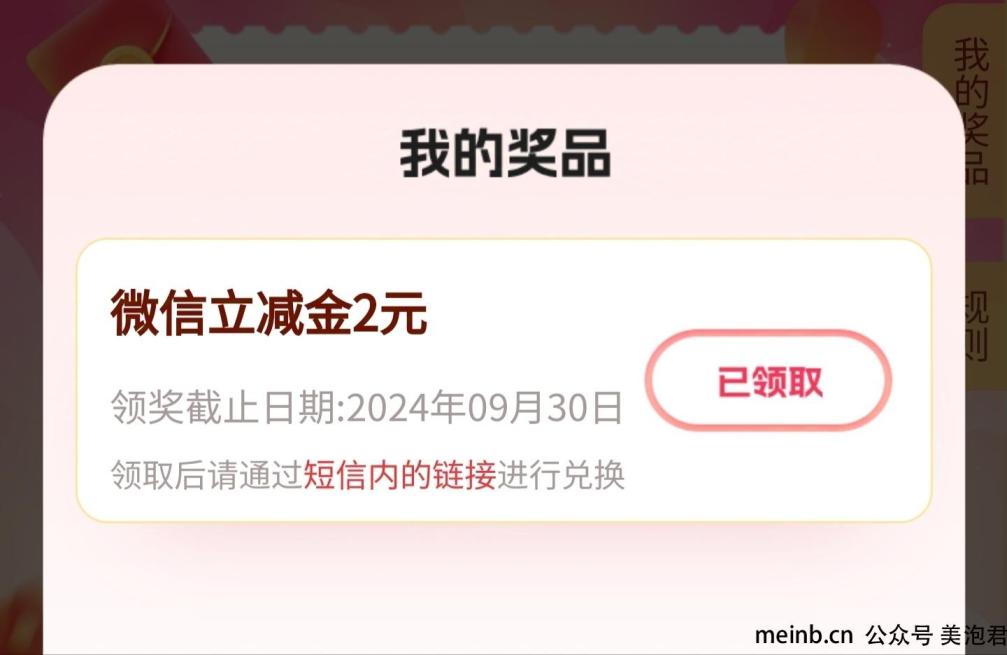Open the red 短信内的链接 link
1007x655 pixels.
399,476
